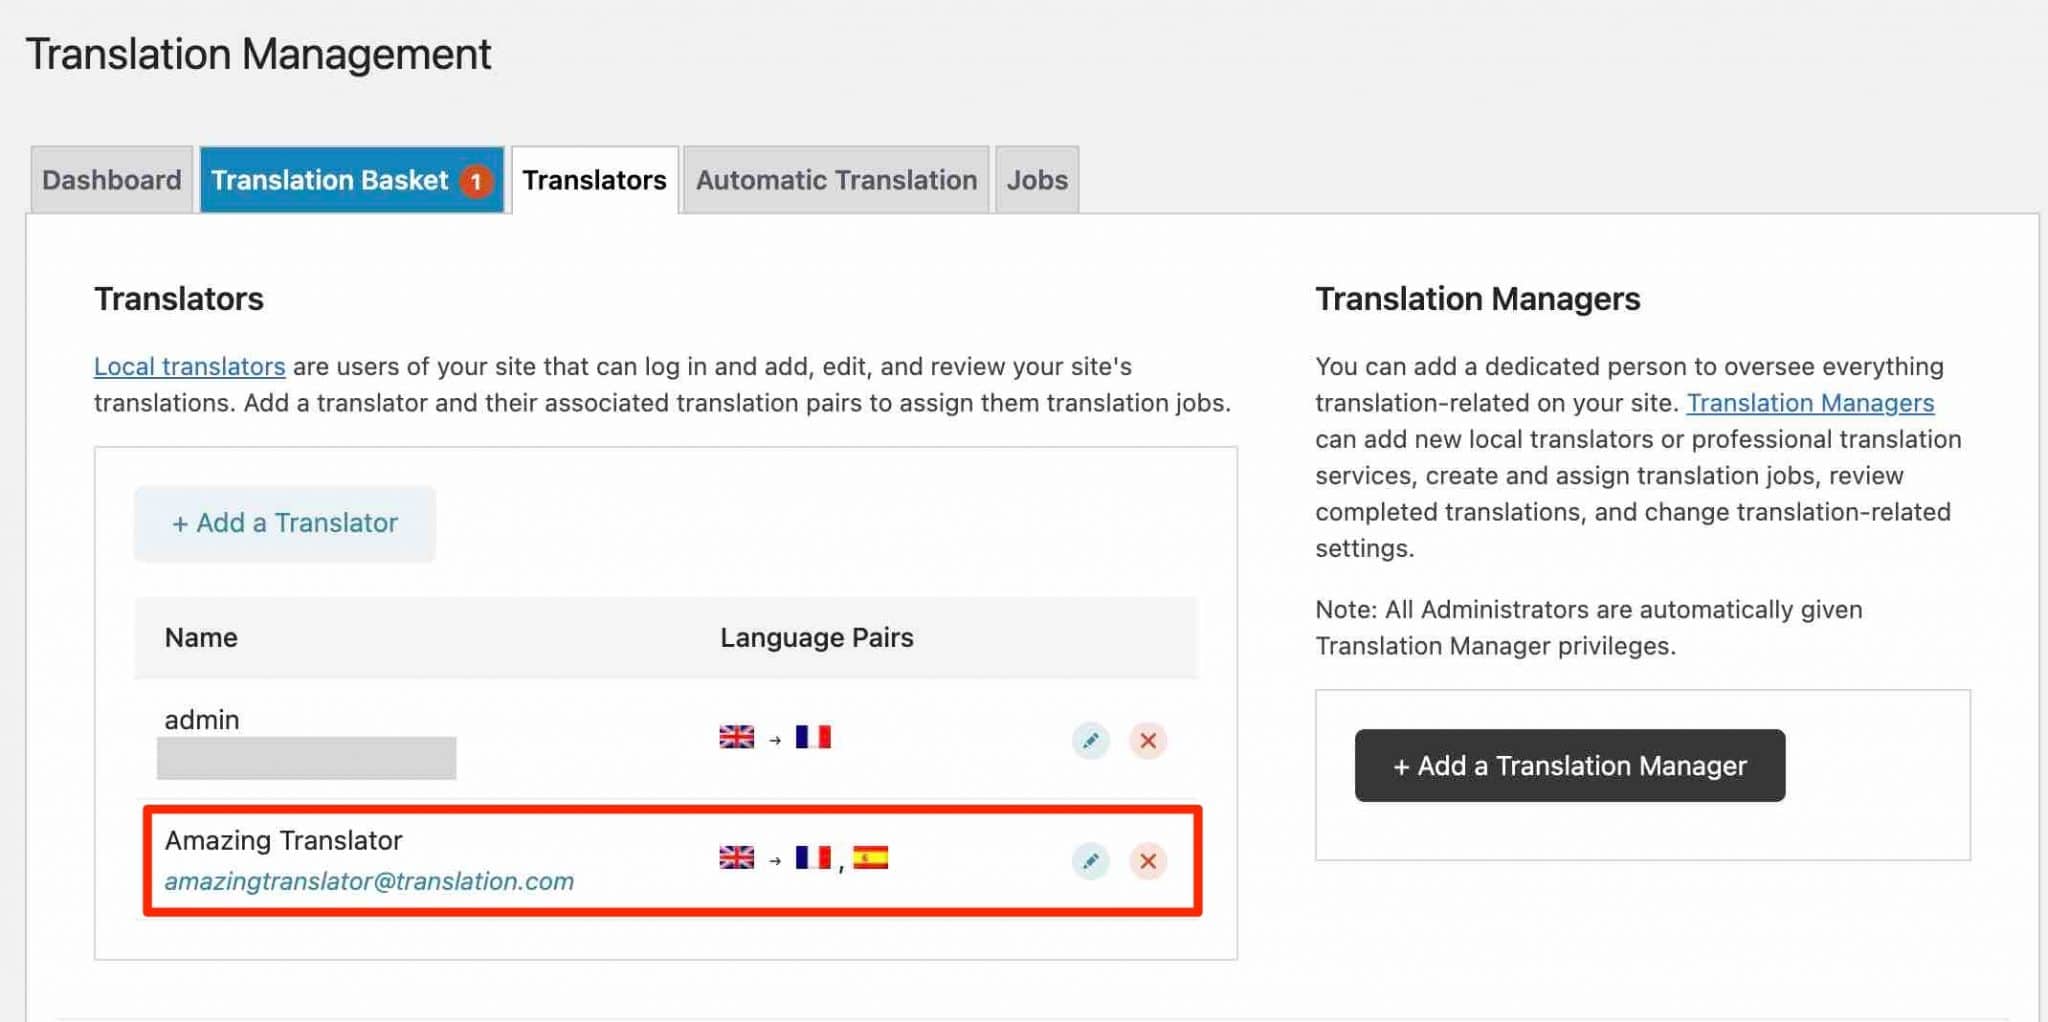Click Add a Translator

[284, 523]
